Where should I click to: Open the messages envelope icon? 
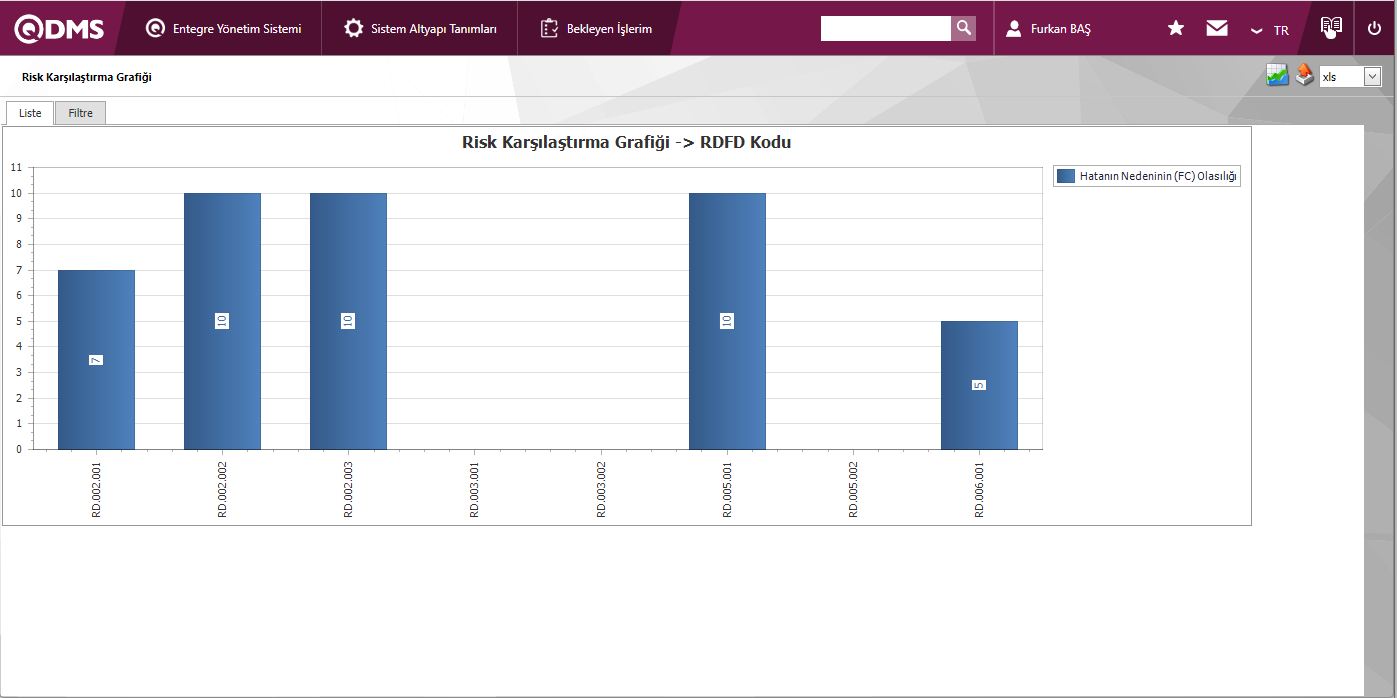(1217, 29)
